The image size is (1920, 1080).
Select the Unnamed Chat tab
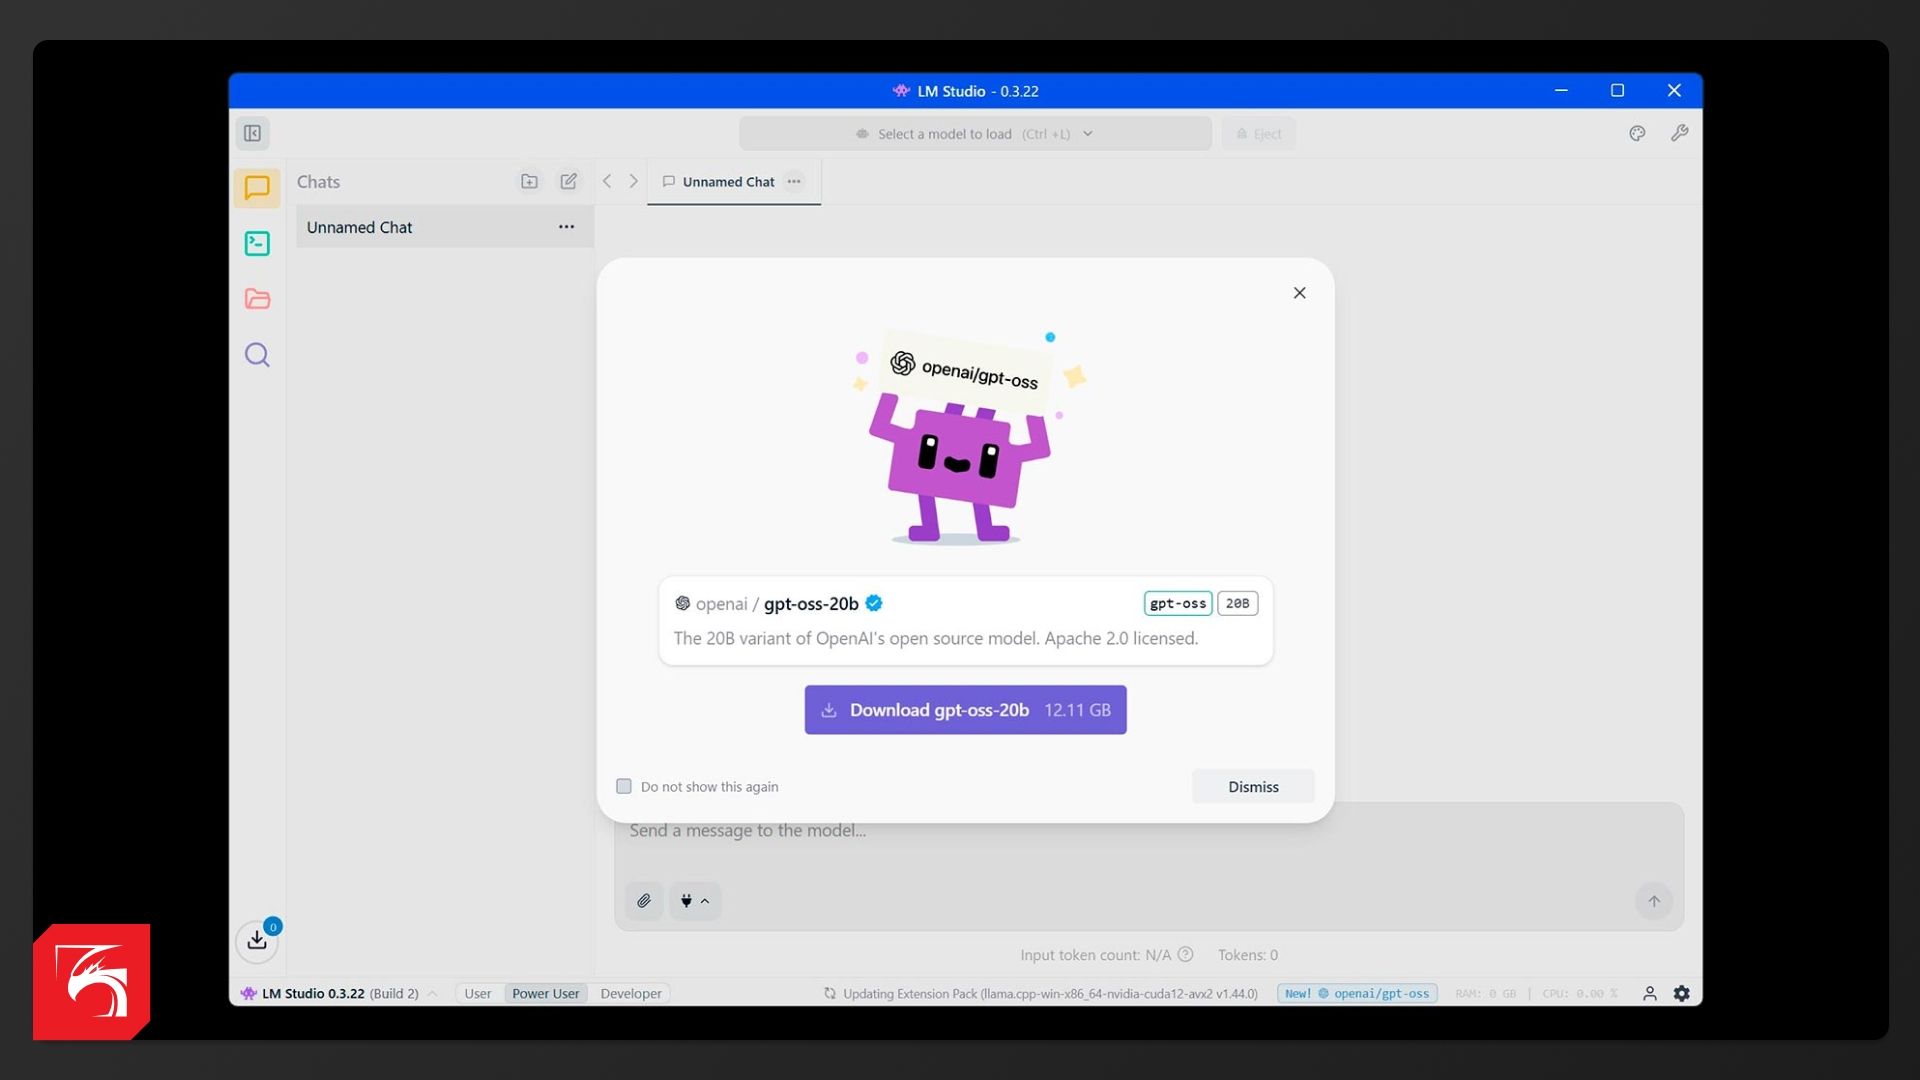(x=727, y=182)
